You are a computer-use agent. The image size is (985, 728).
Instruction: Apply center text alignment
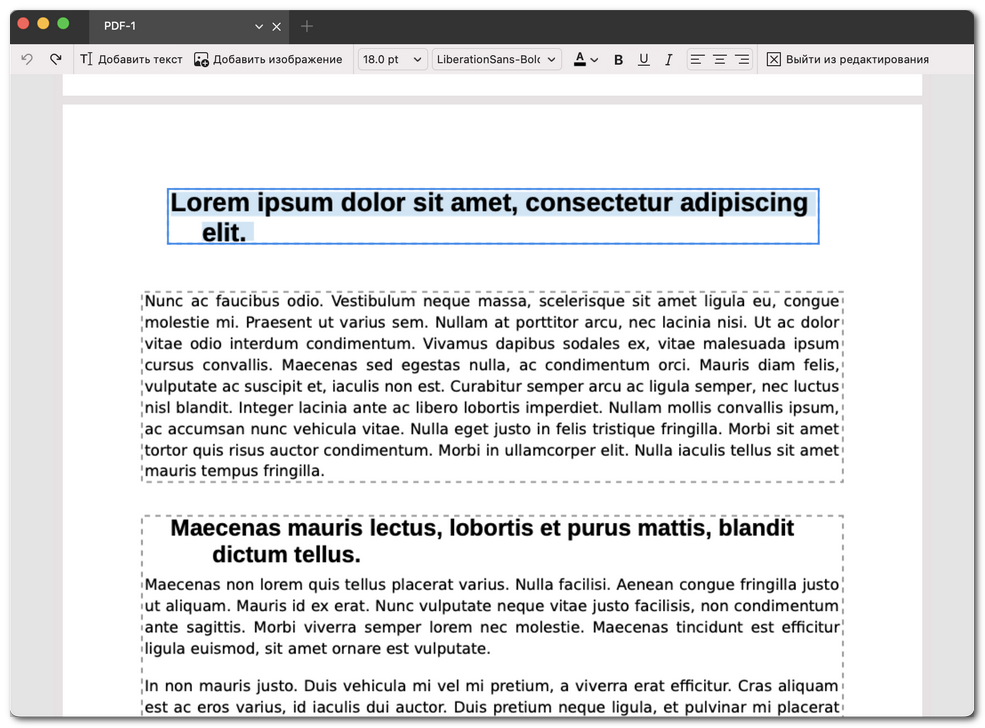[x=719, y=59]
